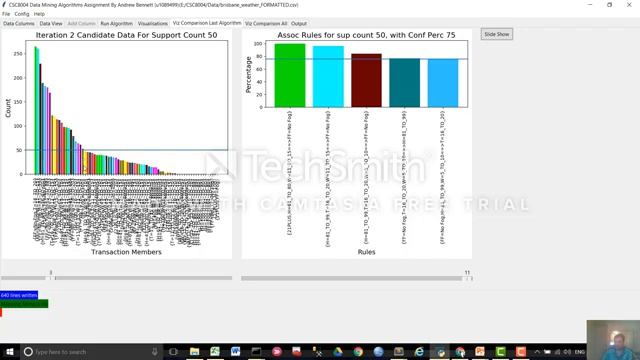Click the 'Transaction Members' axis label
Viewport: 640px width, 360px height.
point(127,252)
